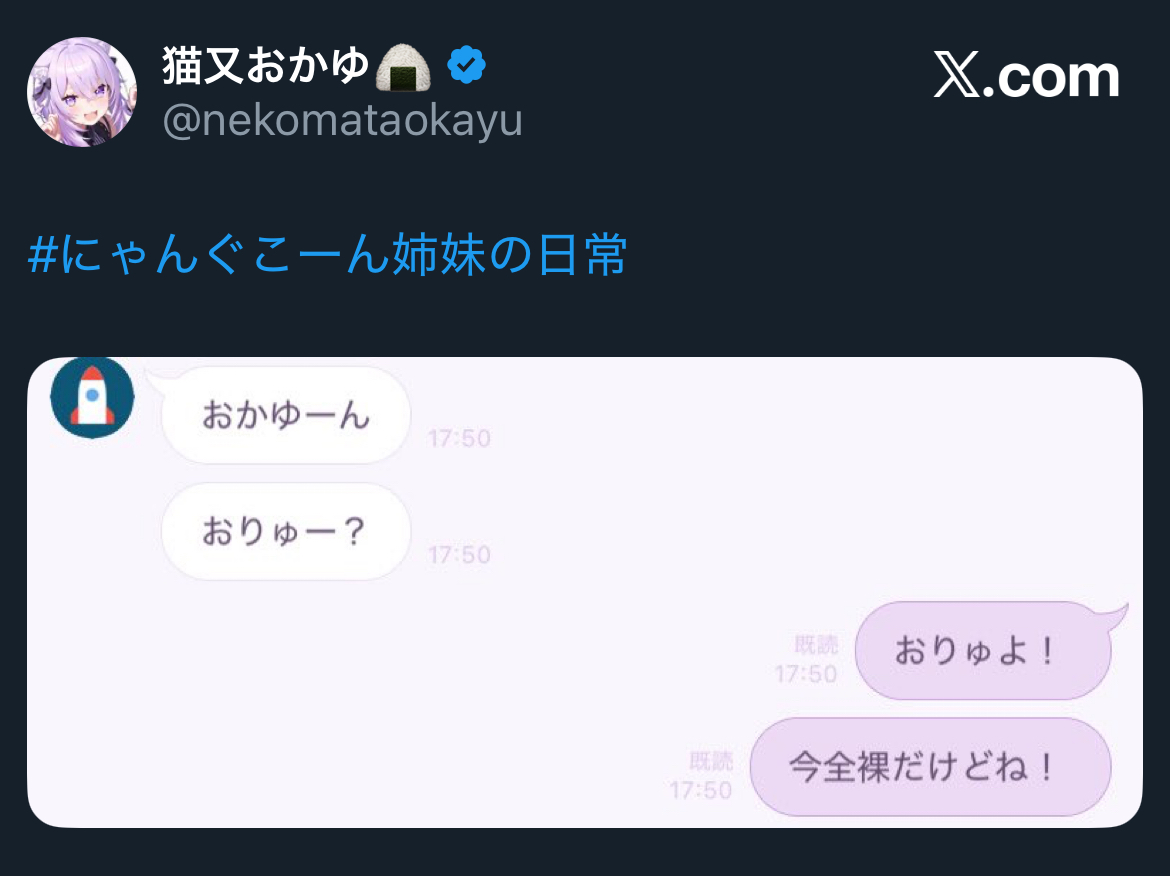Click the rocket avatar in chat
This screenshot has height=876, width=1170.
point(92,397)
